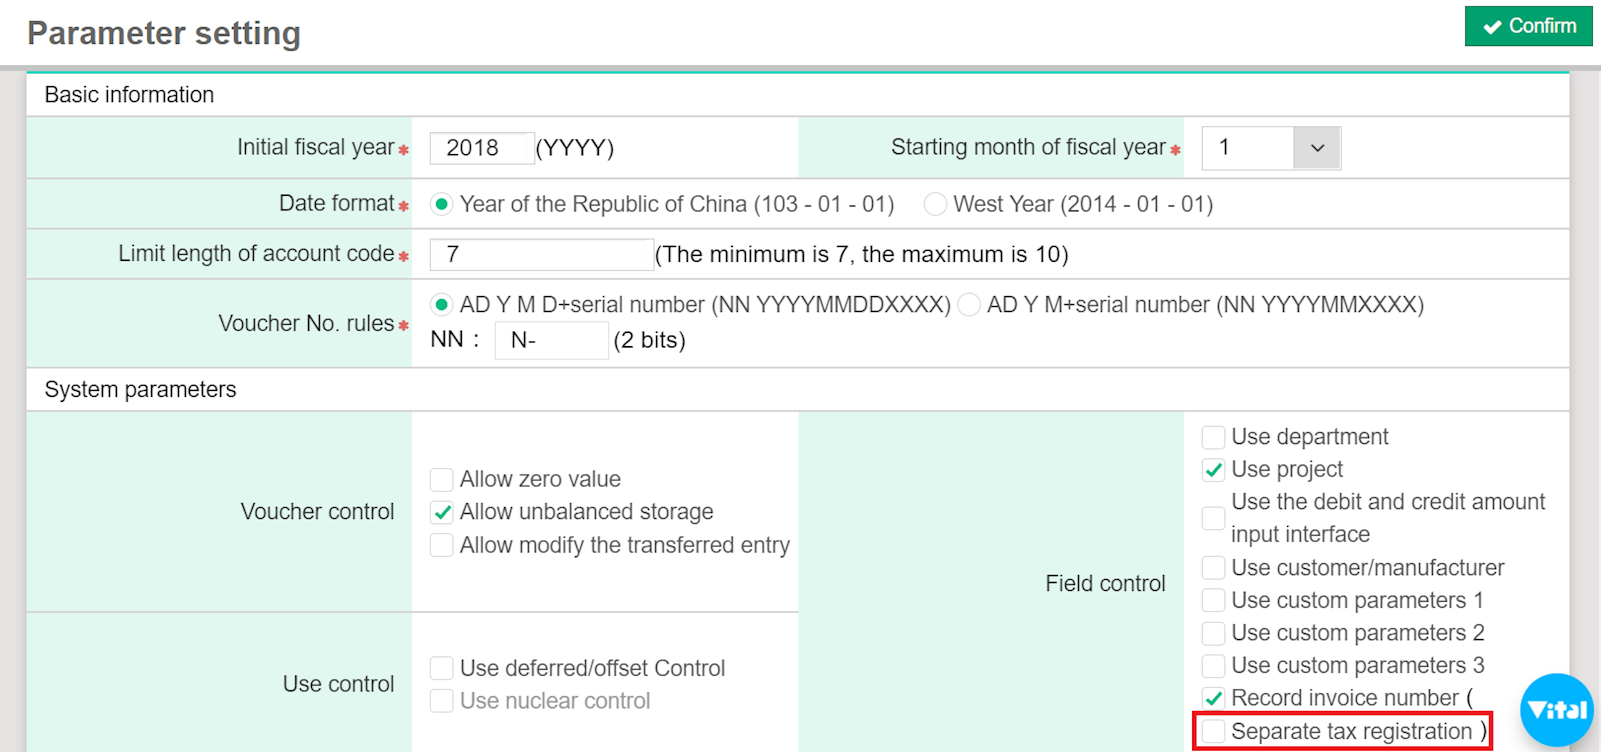Image resolution: width=1601 pixels, height=752 pixels.
Task: Check the Use department option
Action: click(1213, 437)
